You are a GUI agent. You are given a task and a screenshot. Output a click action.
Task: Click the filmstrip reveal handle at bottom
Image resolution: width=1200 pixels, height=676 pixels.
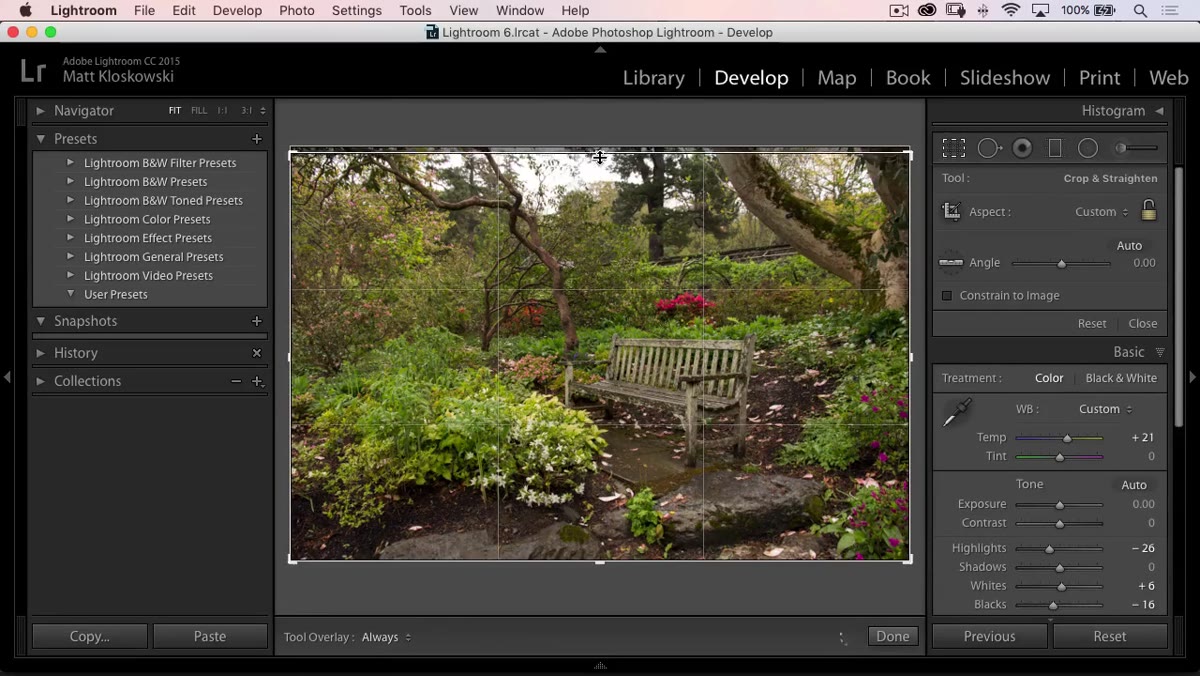(600, 666)
